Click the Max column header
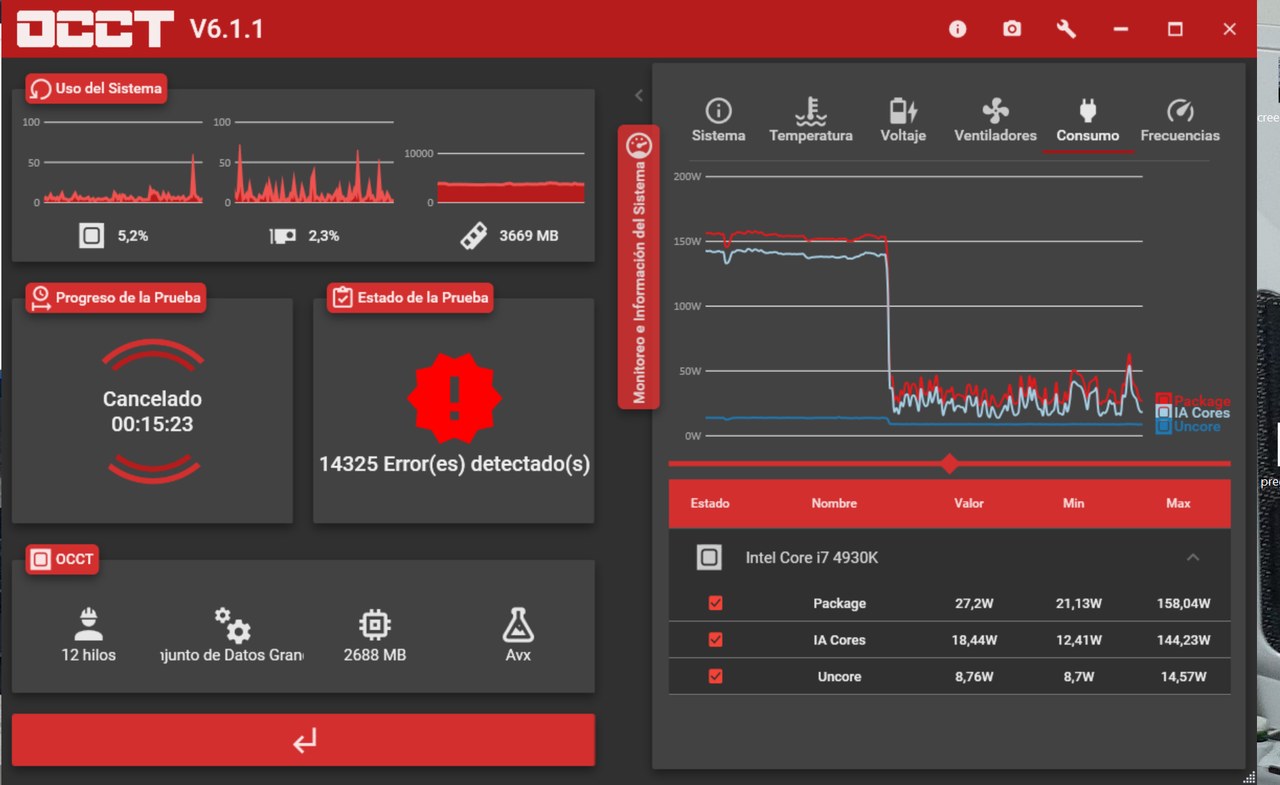The image size is (1280, 785). coord(1178,503)
